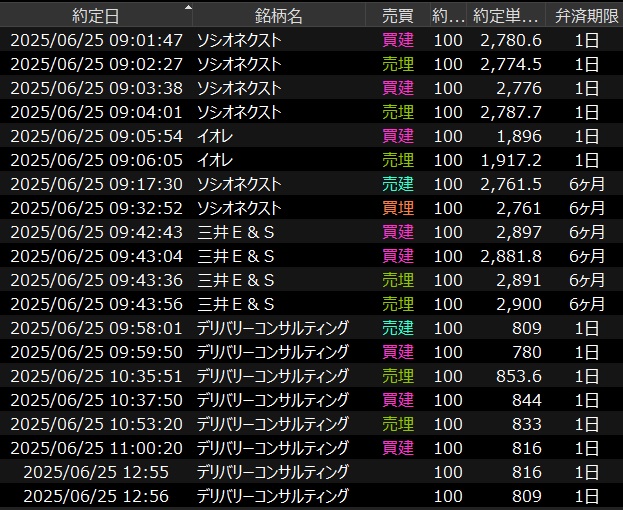Click price 2,897
The height and width of the screenshot is (510, 623).
click(519, 232)
